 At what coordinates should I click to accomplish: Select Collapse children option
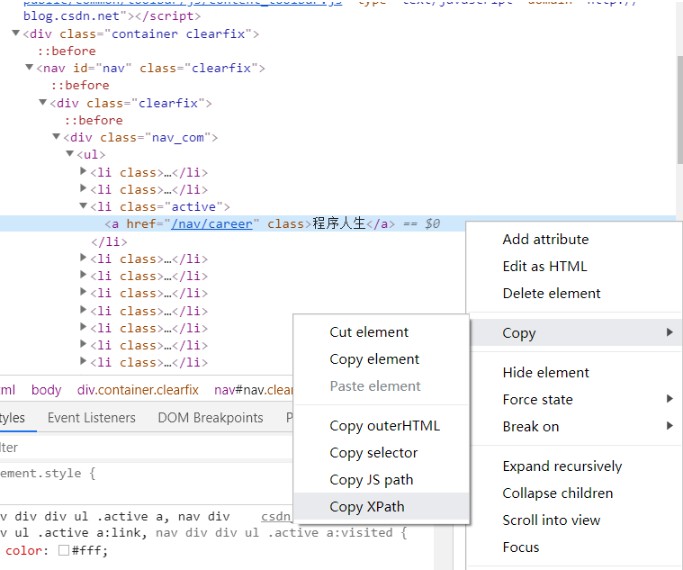576,493
